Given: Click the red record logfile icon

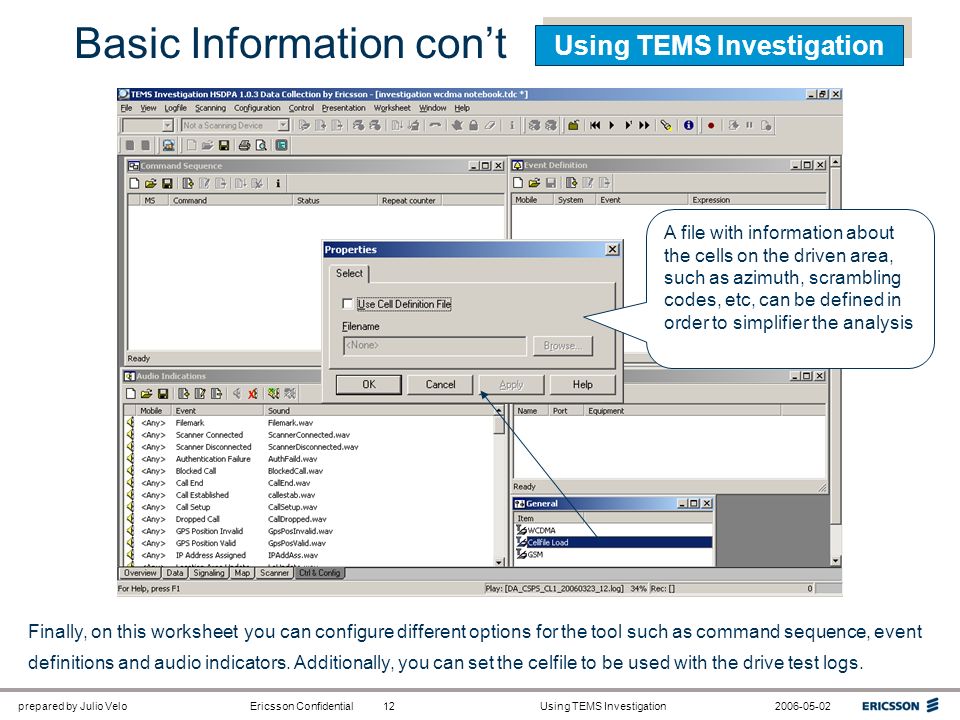Looking at the screenshot, I should coord(711,126).
